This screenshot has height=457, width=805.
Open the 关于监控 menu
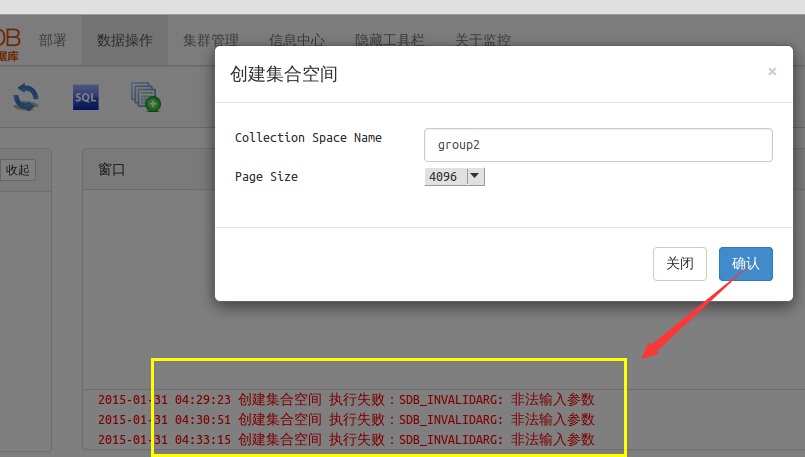pos(483,41)
